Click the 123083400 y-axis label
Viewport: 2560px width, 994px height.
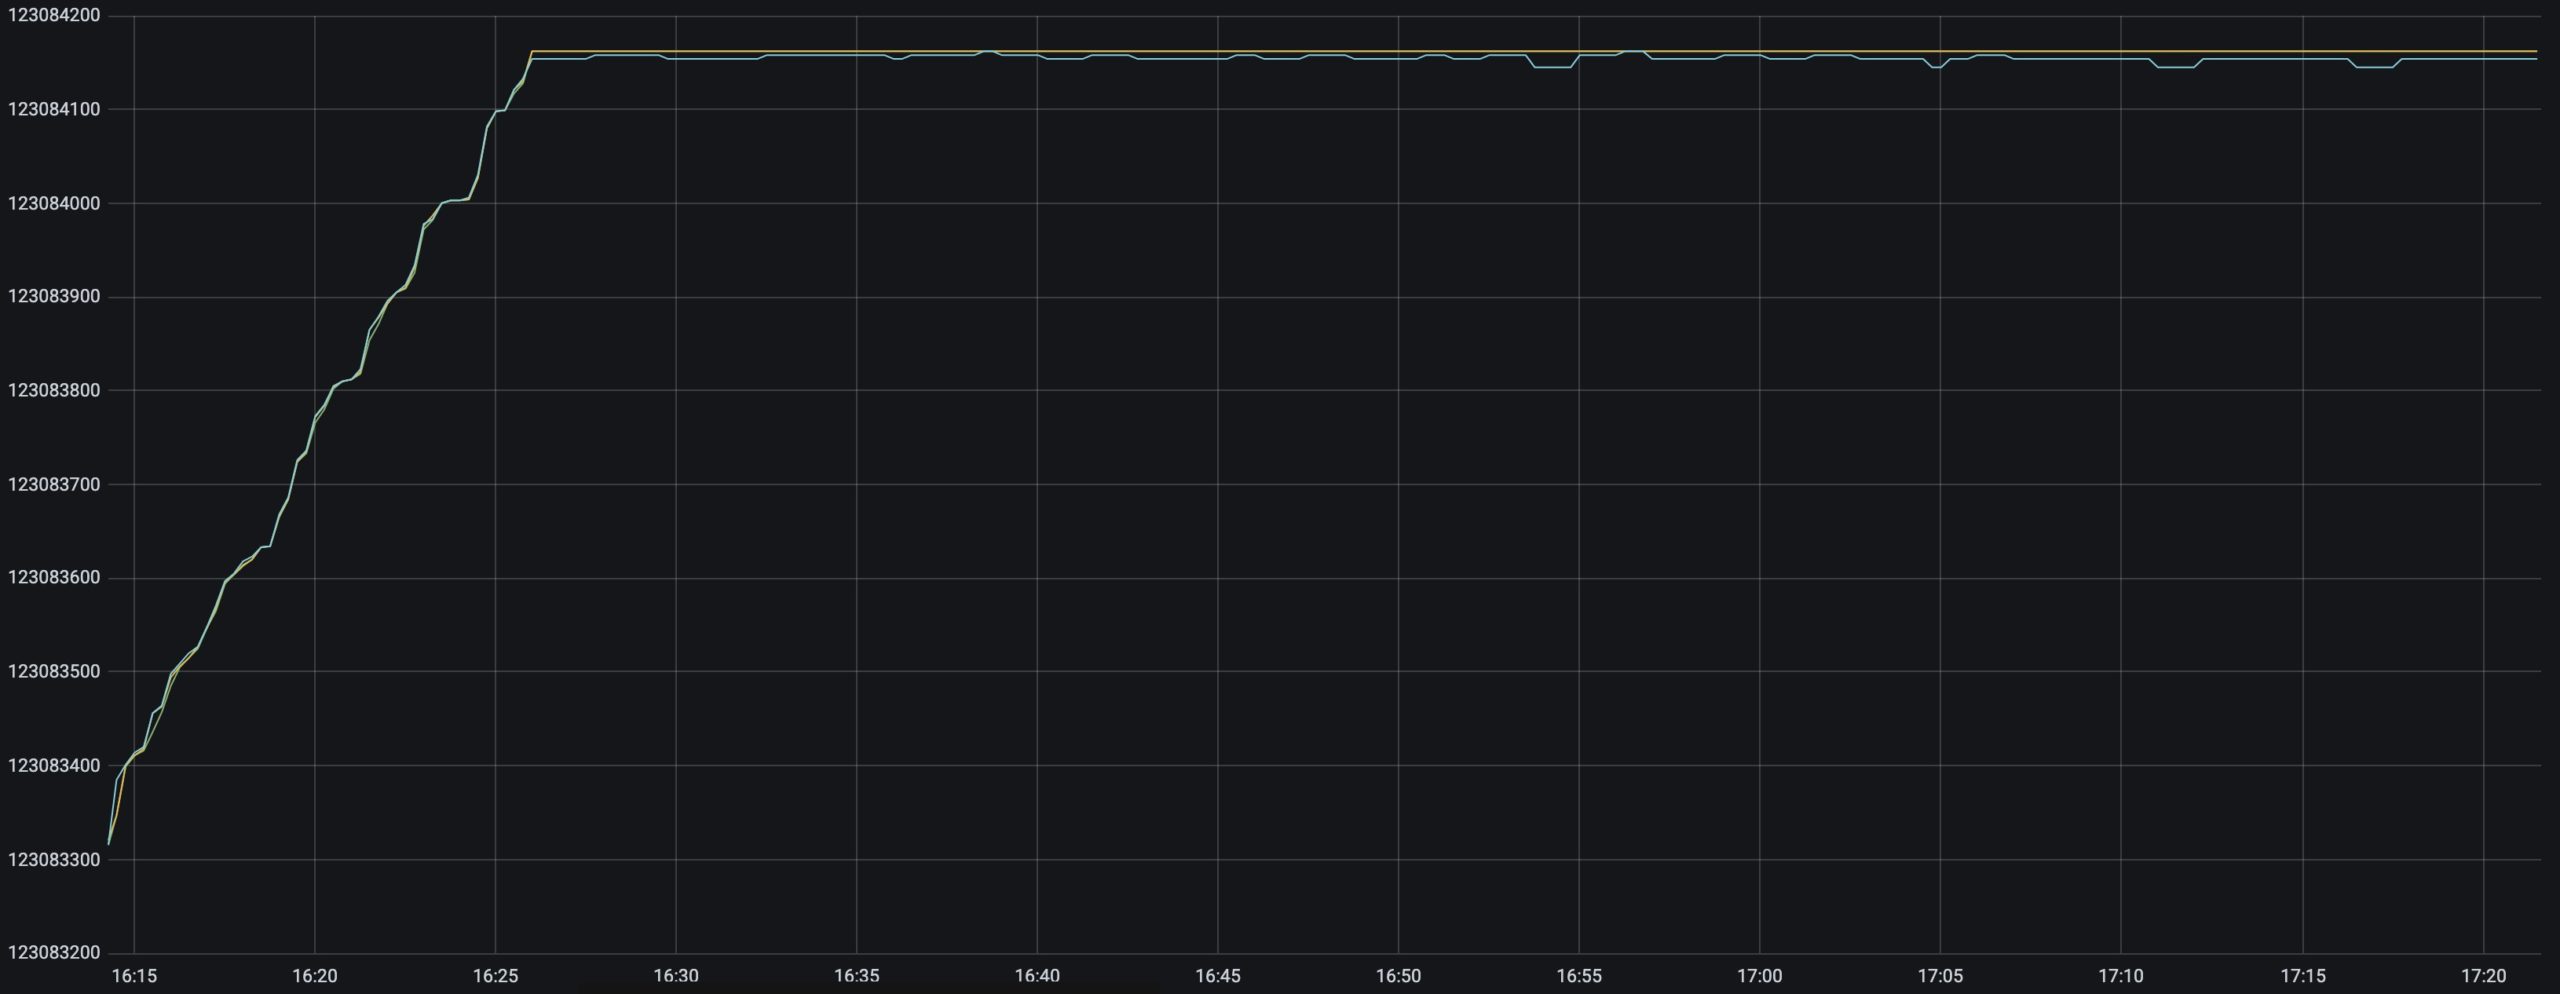[54, 765]
